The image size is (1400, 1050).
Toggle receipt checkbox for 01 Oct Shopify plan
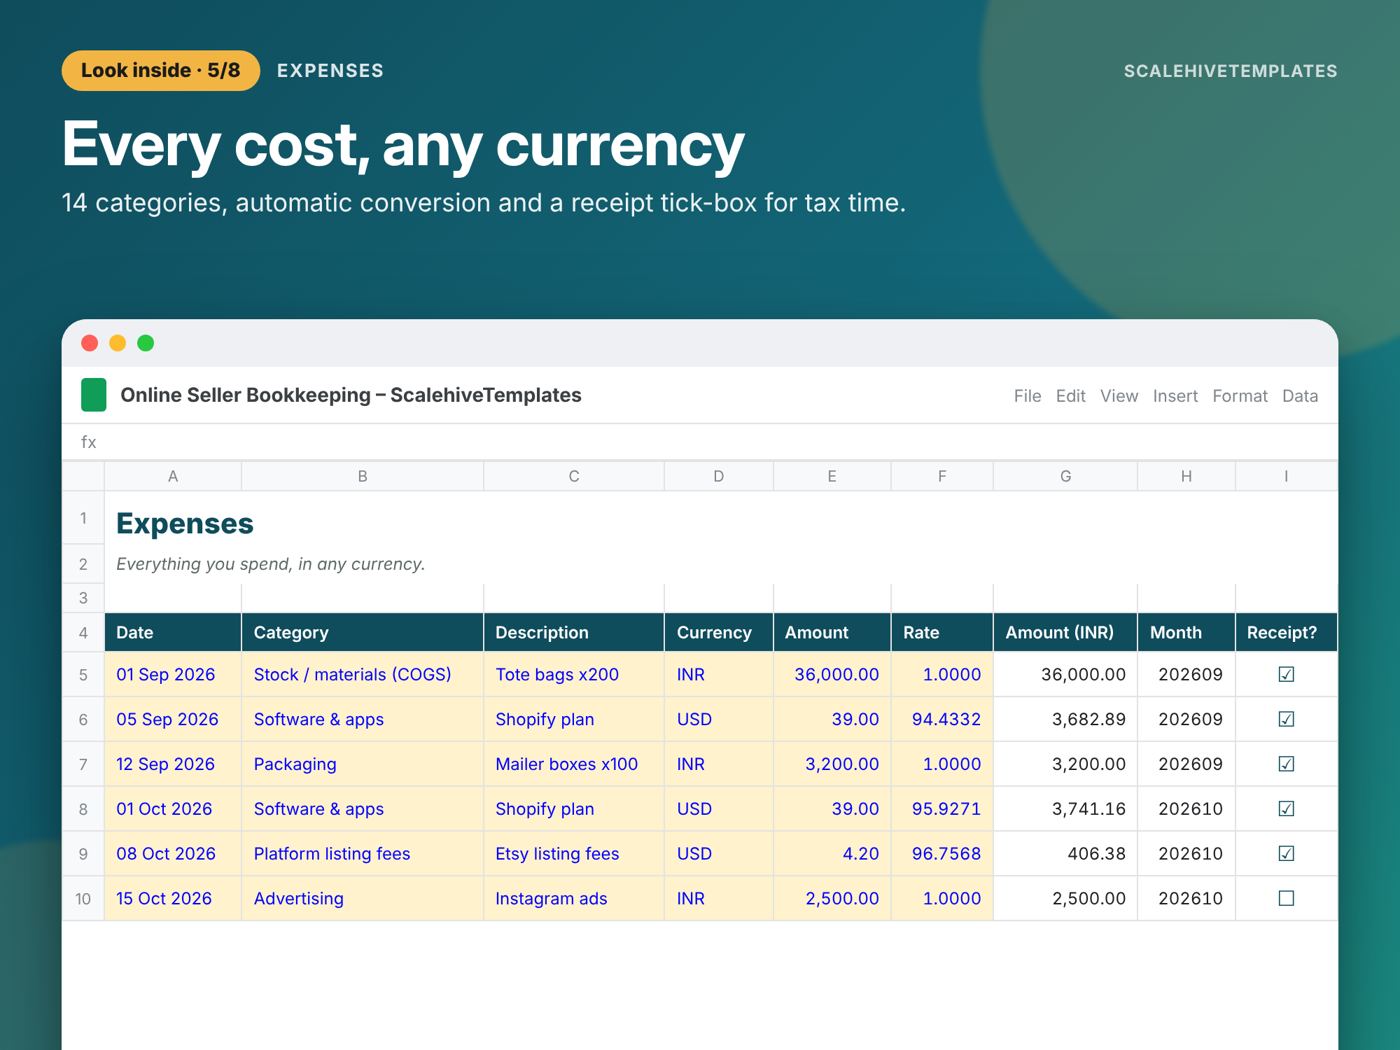[x=1286, y=809]
